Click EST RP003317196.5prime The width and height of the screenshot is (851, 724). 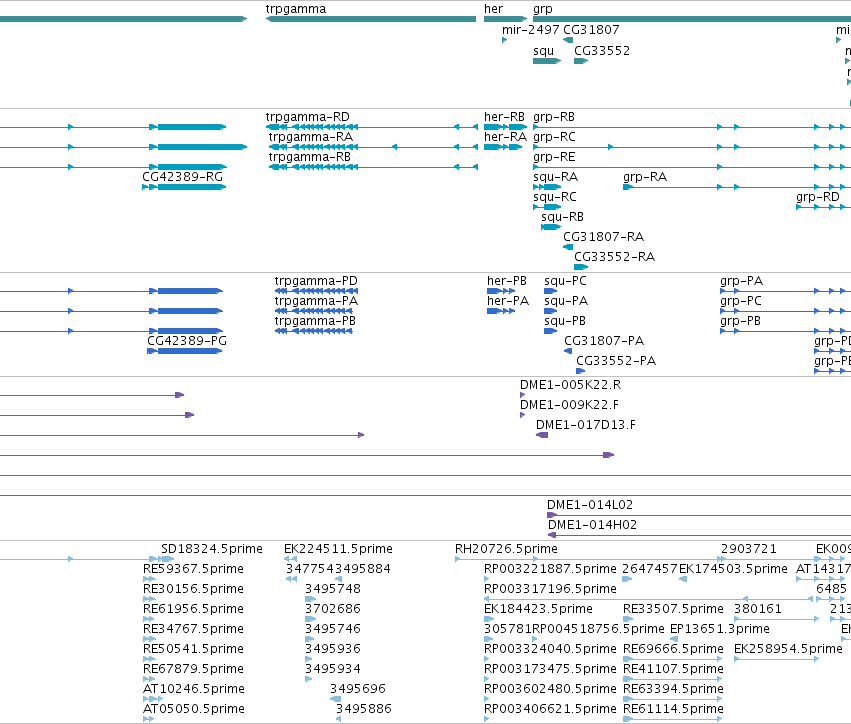[648, 599]
